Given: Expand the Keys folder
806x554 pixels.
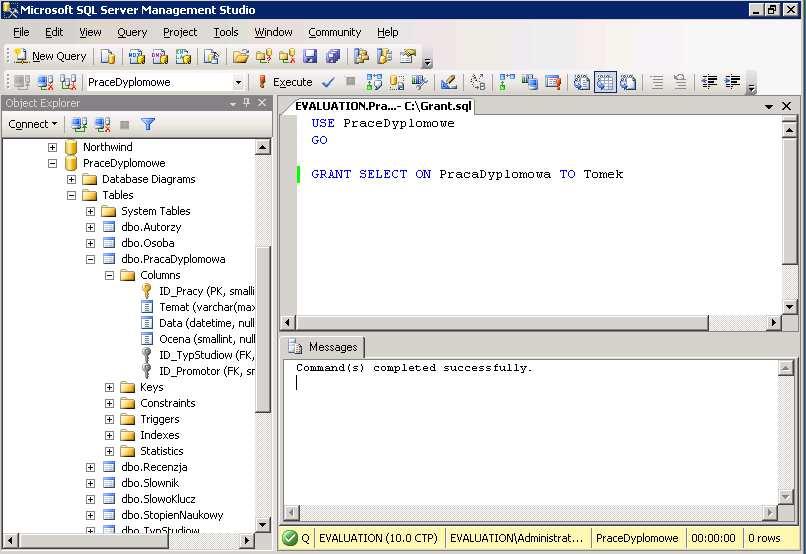Looking at the screenshot, I should pyautogui.click(x=109, y=387).
